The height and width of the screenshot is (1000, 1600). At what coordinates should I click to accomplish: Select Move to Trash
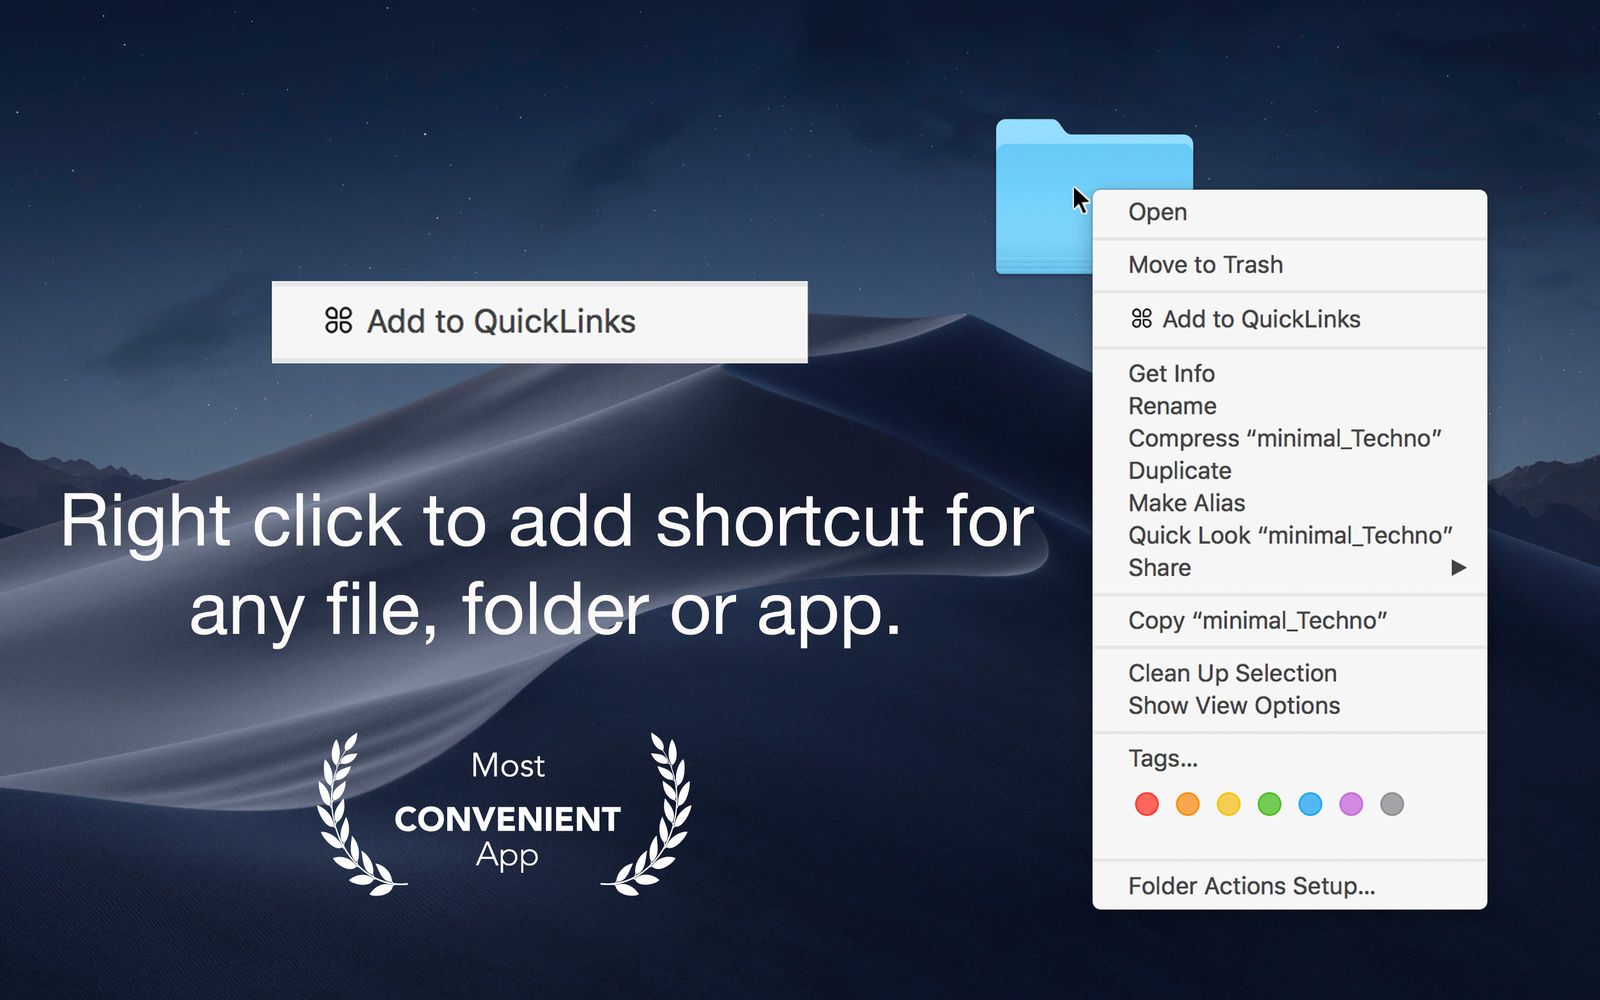click(1290, 265)
